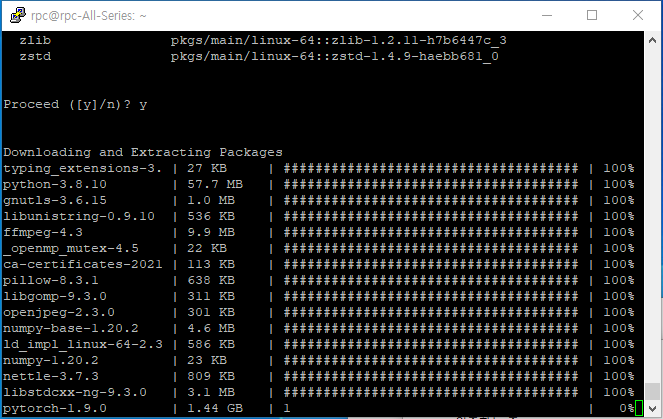
Task: Click the scrollbar up arrow
Action: 652,41
